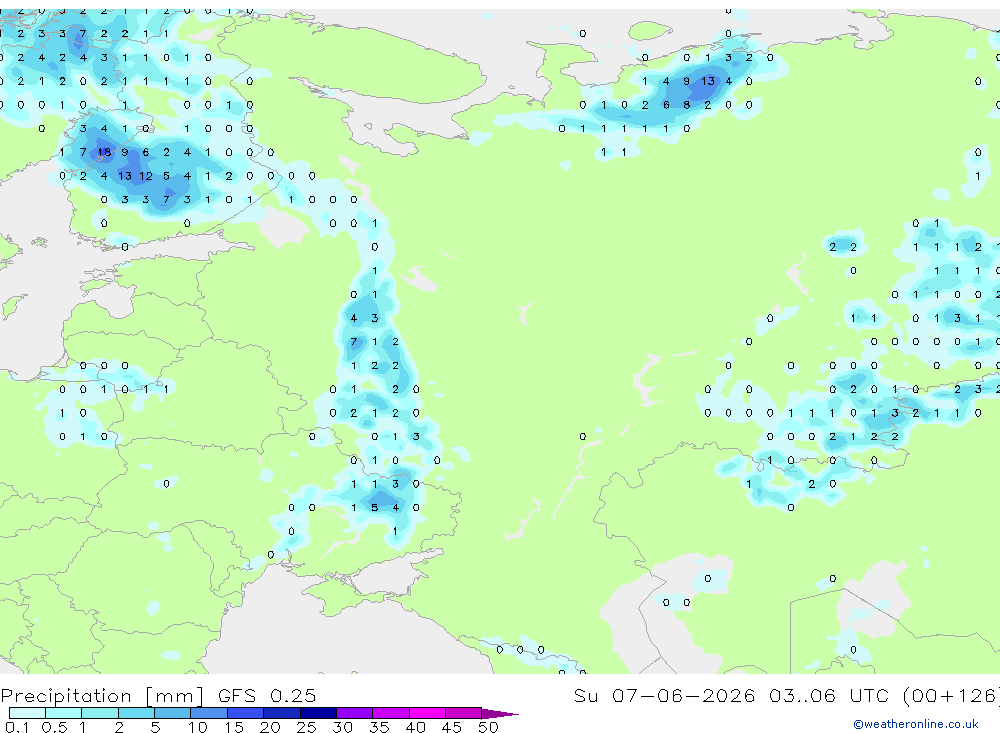Click the legend label '0.1'
1000x733 pixels.
(x=17, y=727)
